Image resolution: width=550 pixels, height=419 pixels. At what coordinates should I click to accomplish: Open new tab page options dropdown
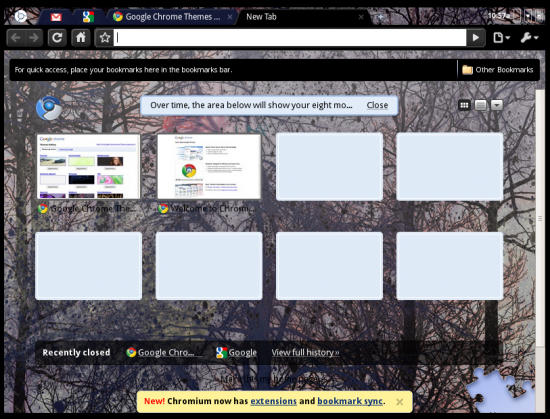tap(497, 105)
